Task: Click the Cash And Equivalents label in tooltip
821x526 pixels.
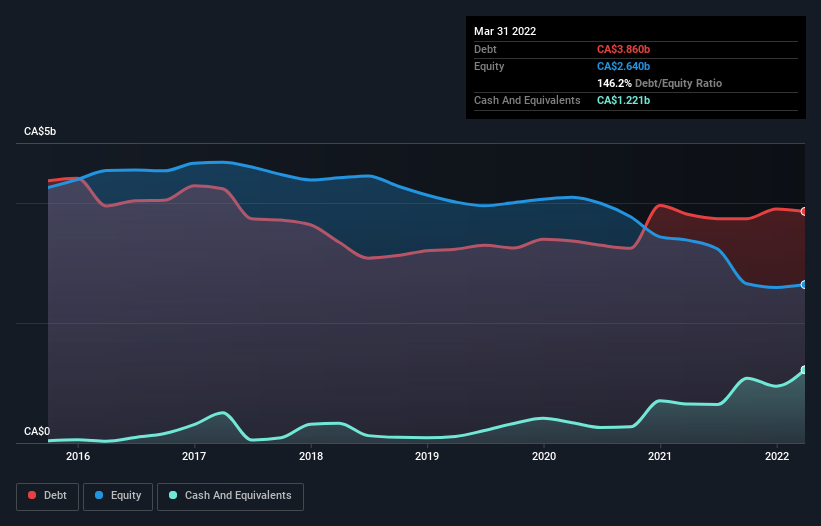Action: [527, 100]
